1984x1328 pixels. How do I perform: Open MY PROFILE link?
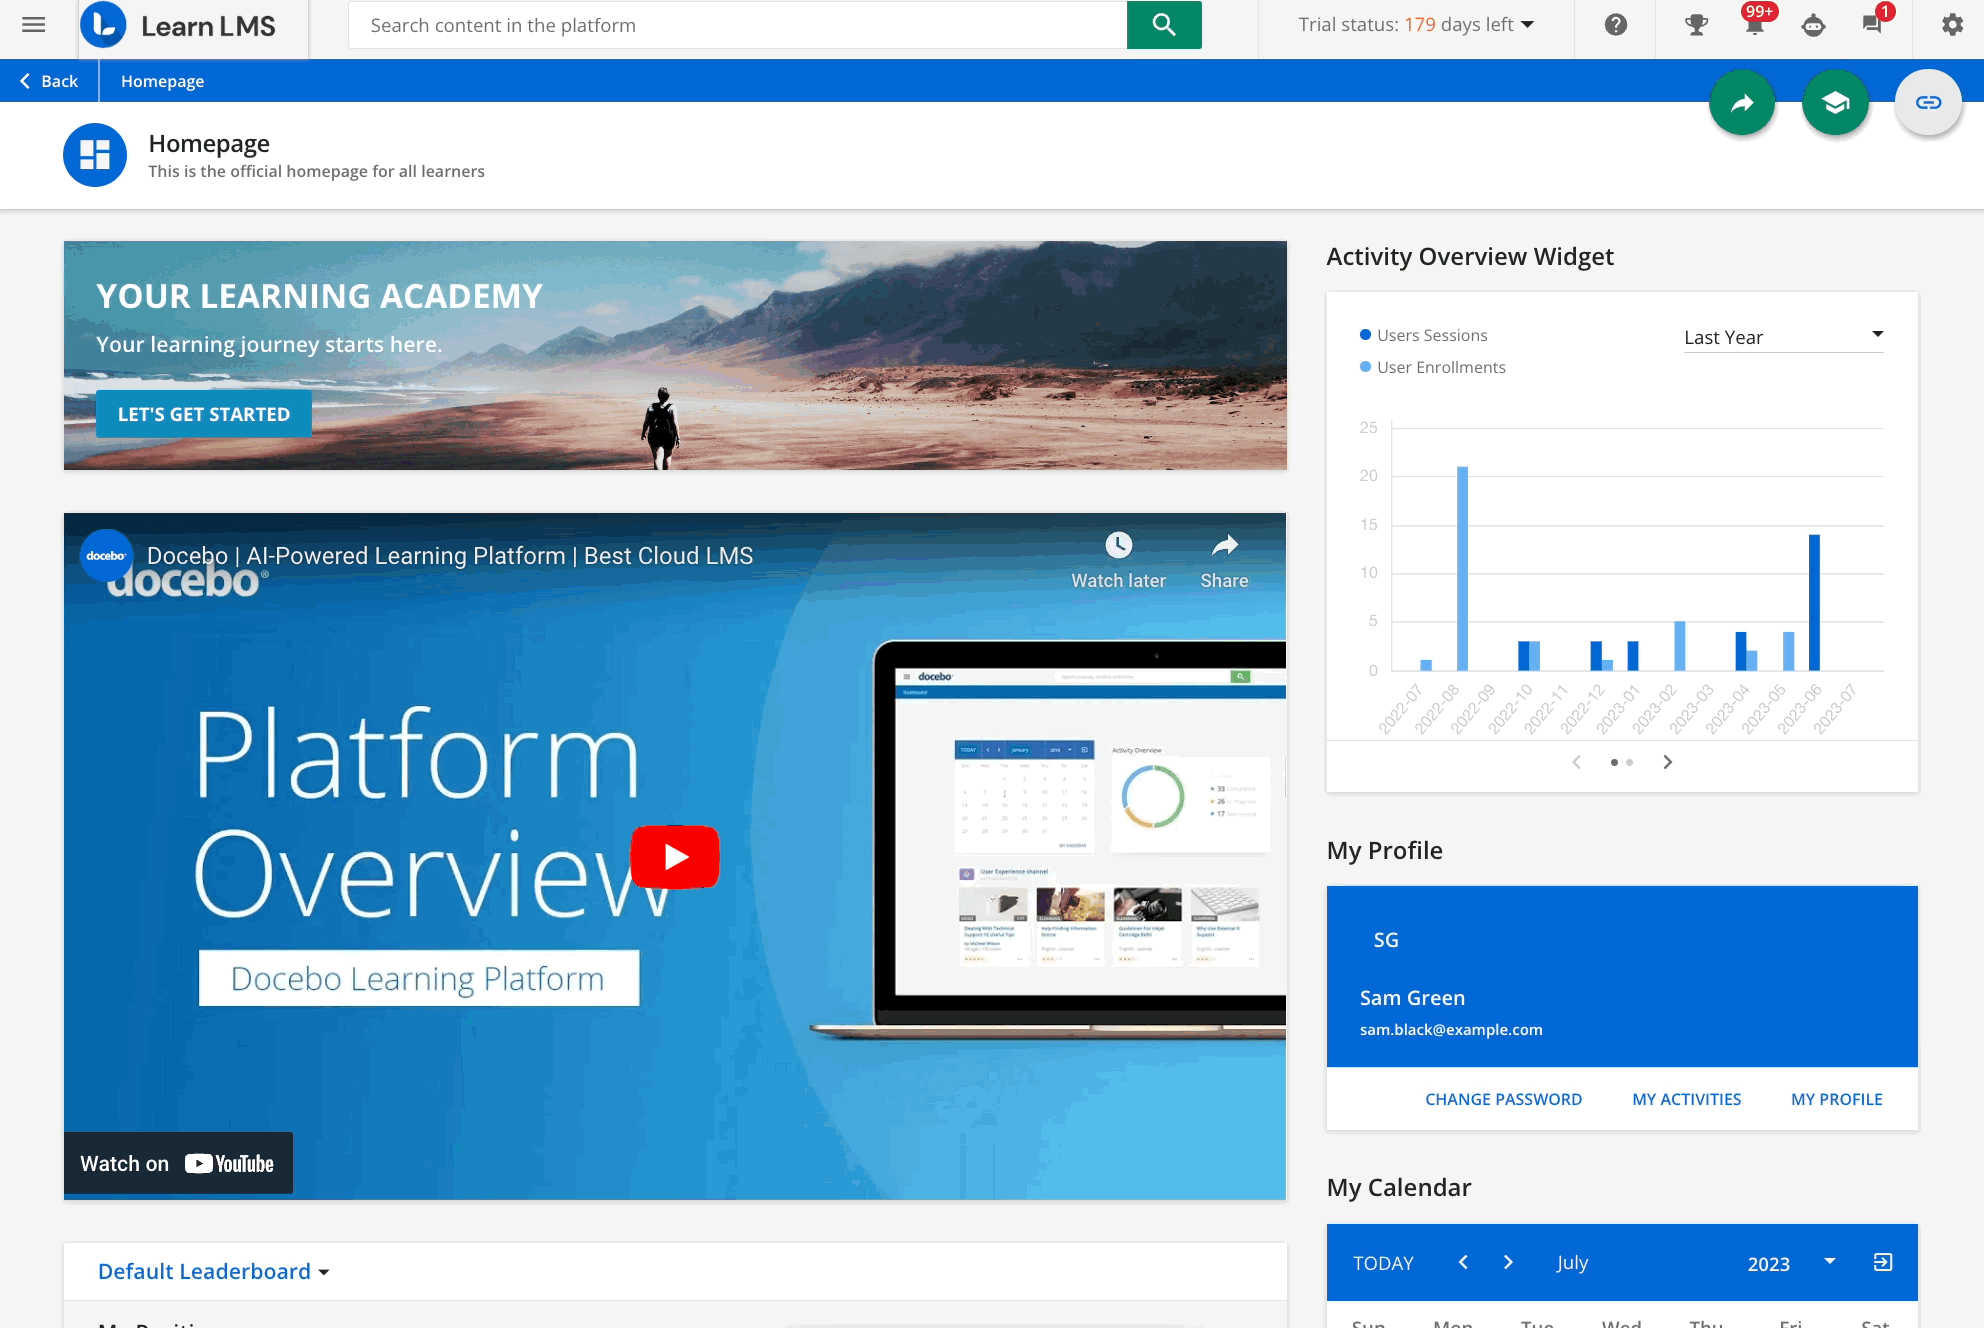point(1836,1099)
